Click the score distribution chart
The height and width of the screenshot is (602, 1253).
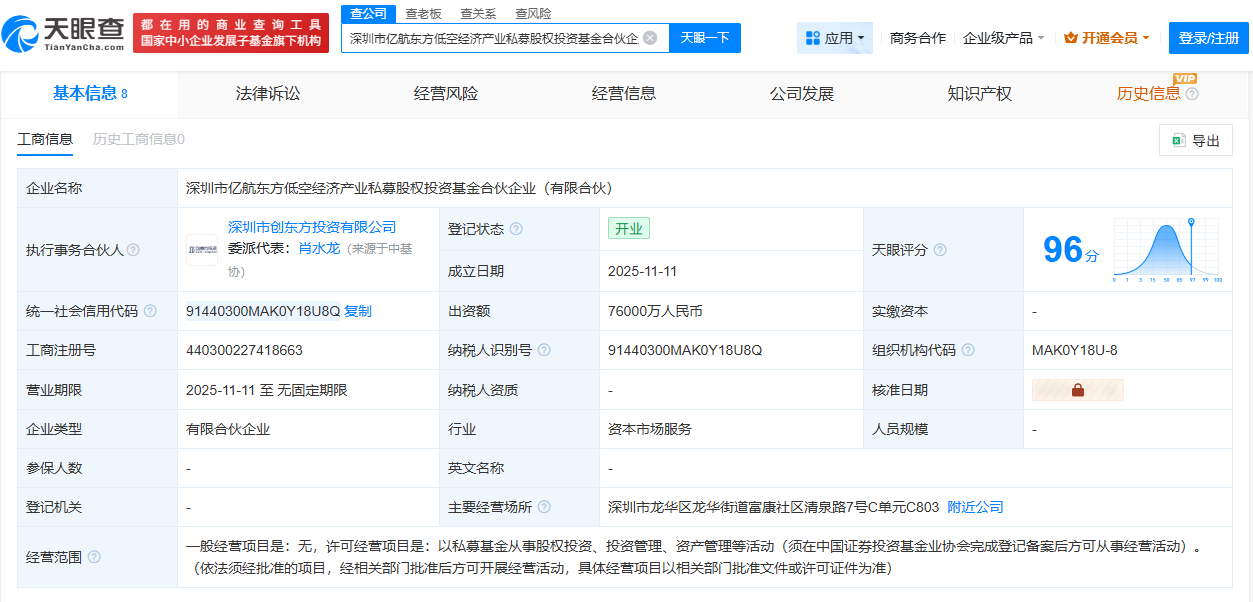[1167, 250]
